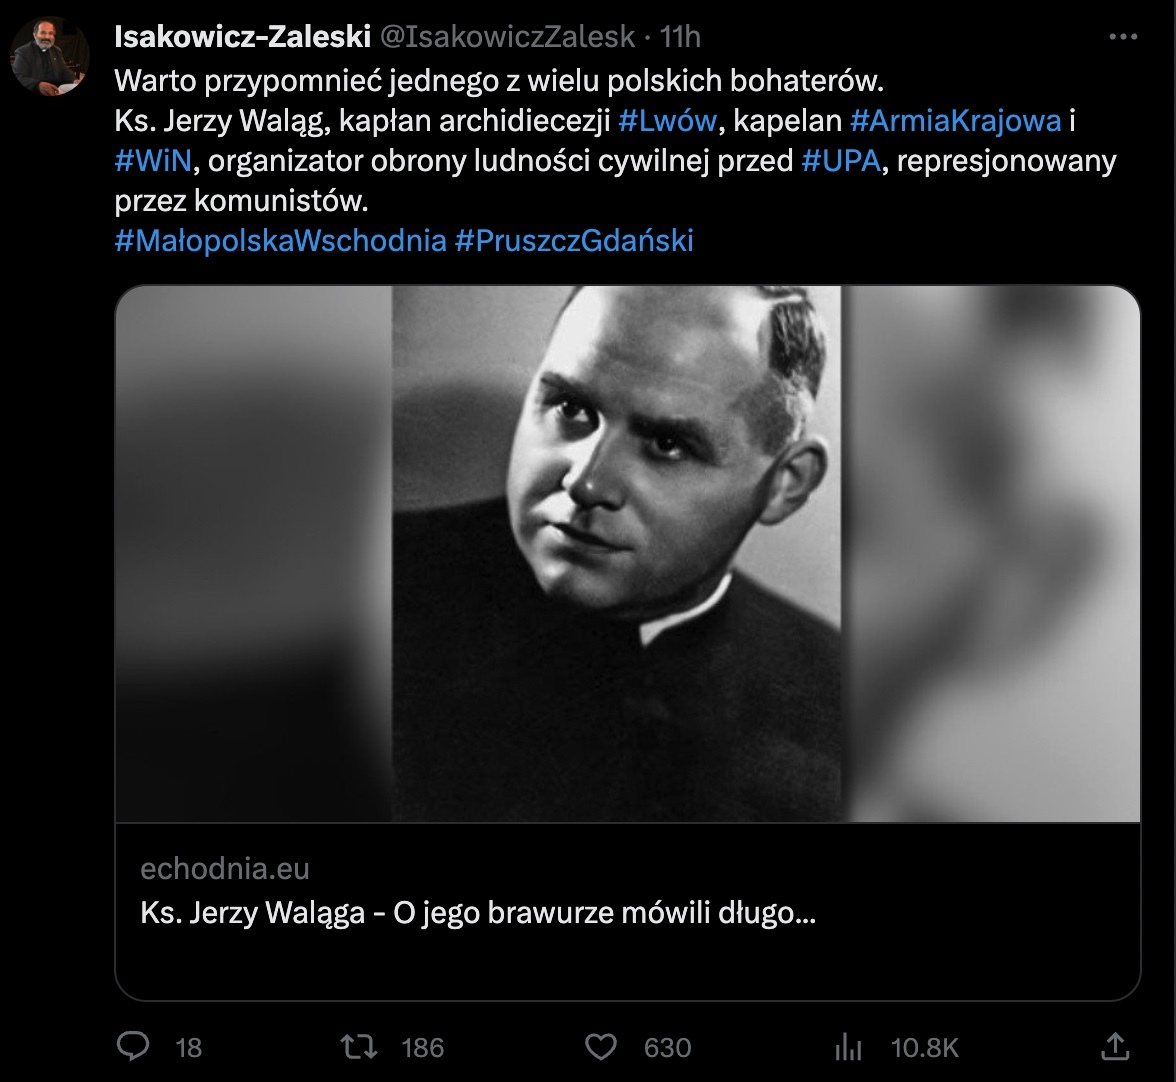
Task: Click the 11h post timestamp
Action: click(x=680, y=37)
